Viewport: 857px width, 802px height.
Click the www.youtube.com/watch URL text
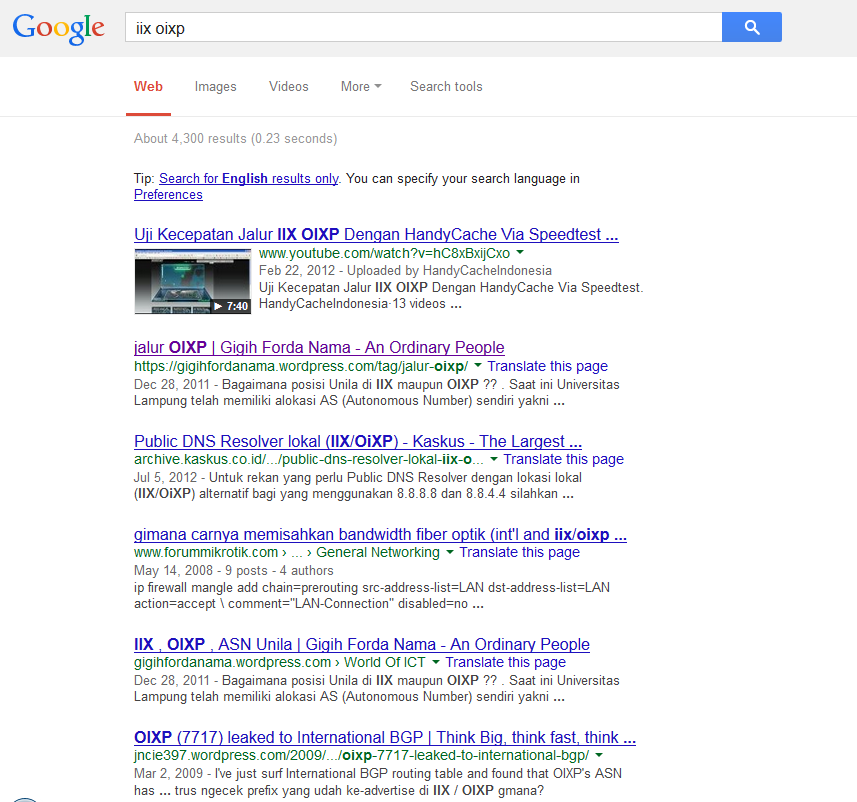coord(384,253)
